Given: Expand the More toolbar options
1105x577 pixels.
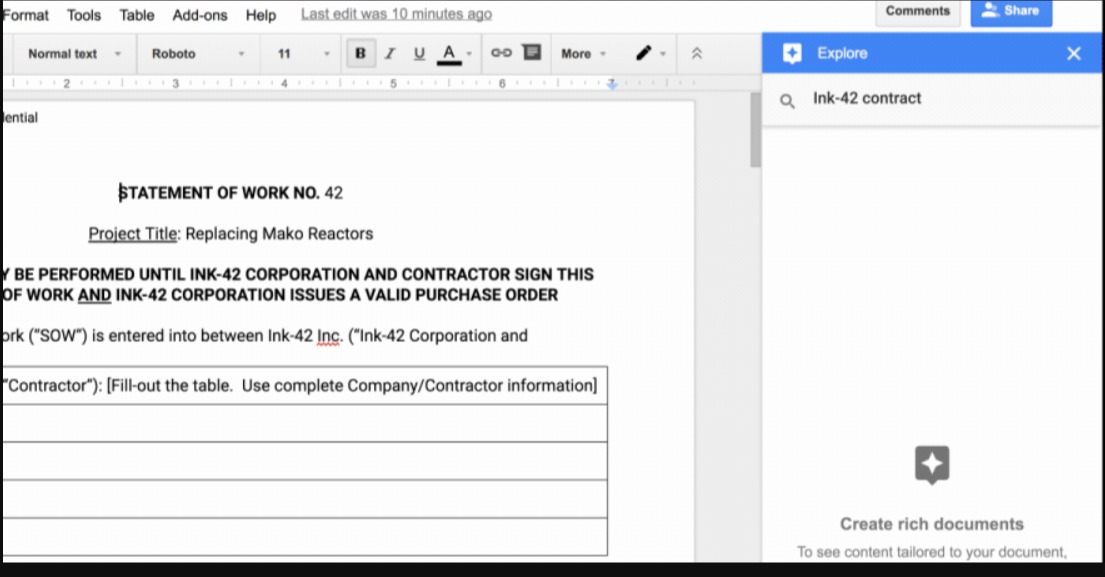Looking at the screenshot, I should click(x=583, y=54).
